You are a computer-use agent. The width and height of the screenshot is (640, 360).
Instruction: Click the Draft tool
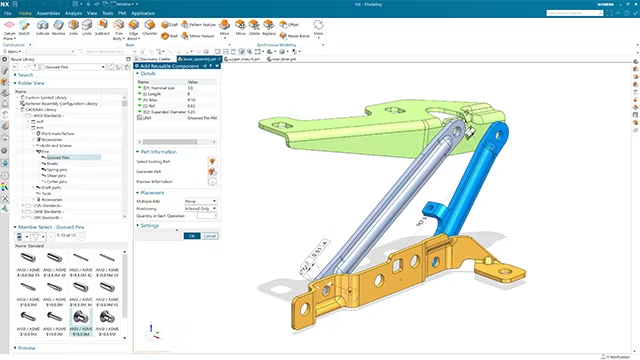[x=169, y=25]
